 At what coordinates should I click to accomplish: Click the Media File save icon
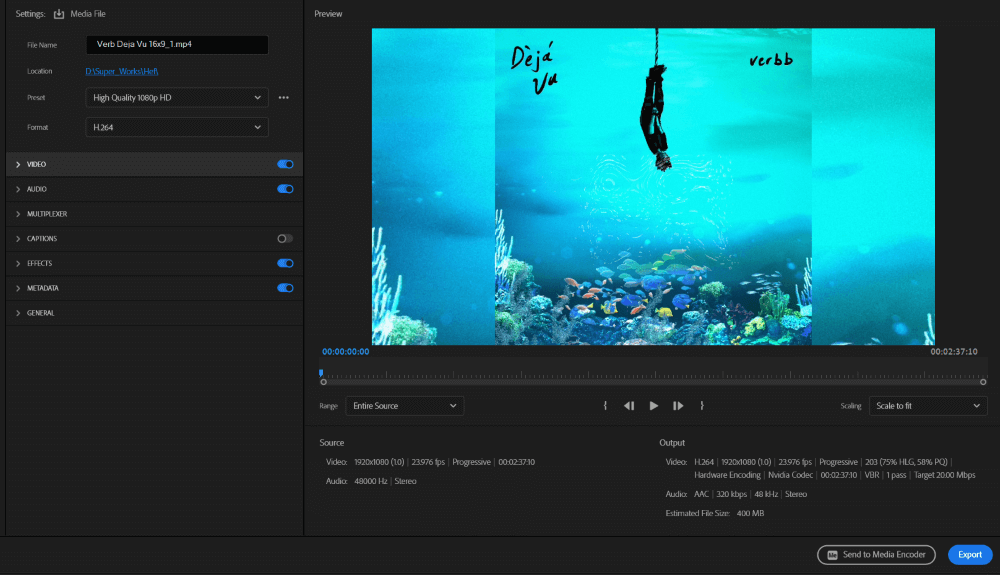click(x=58, y=14)
